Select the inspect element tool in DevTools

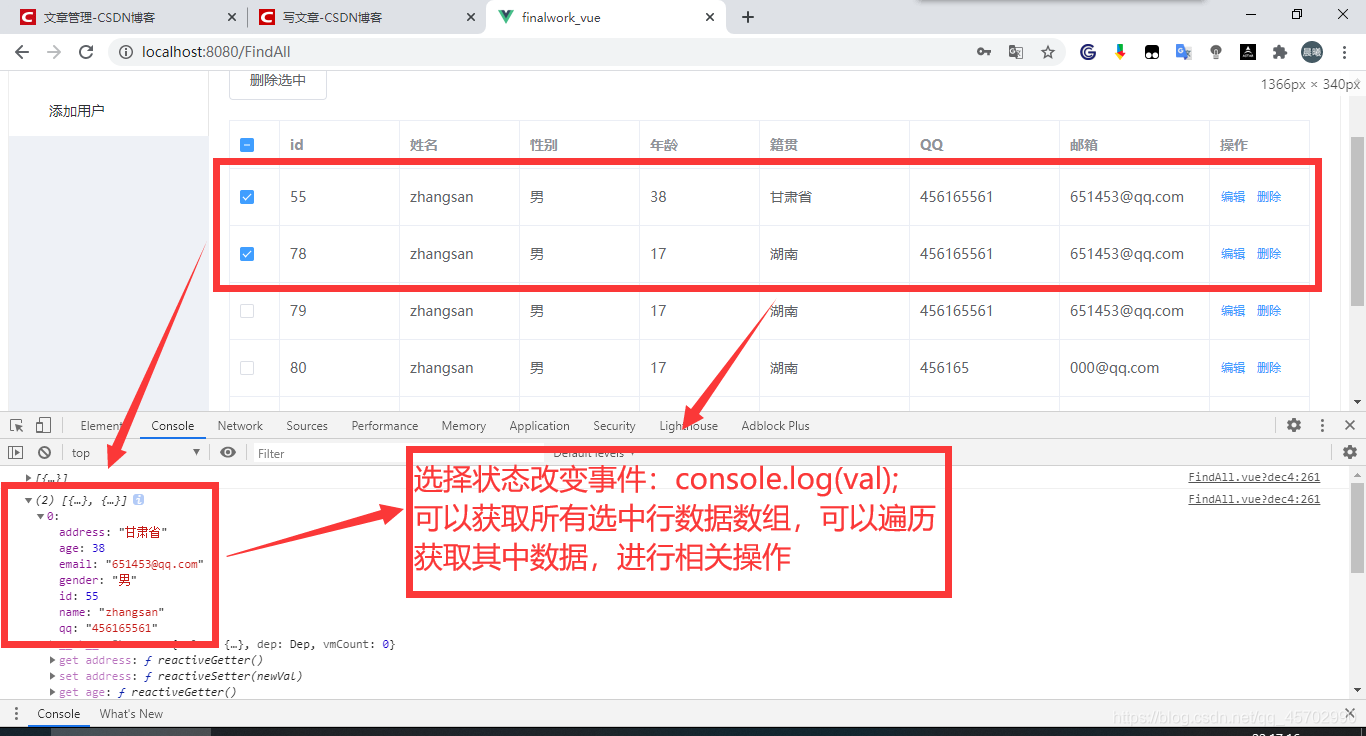tap(16, 425)
